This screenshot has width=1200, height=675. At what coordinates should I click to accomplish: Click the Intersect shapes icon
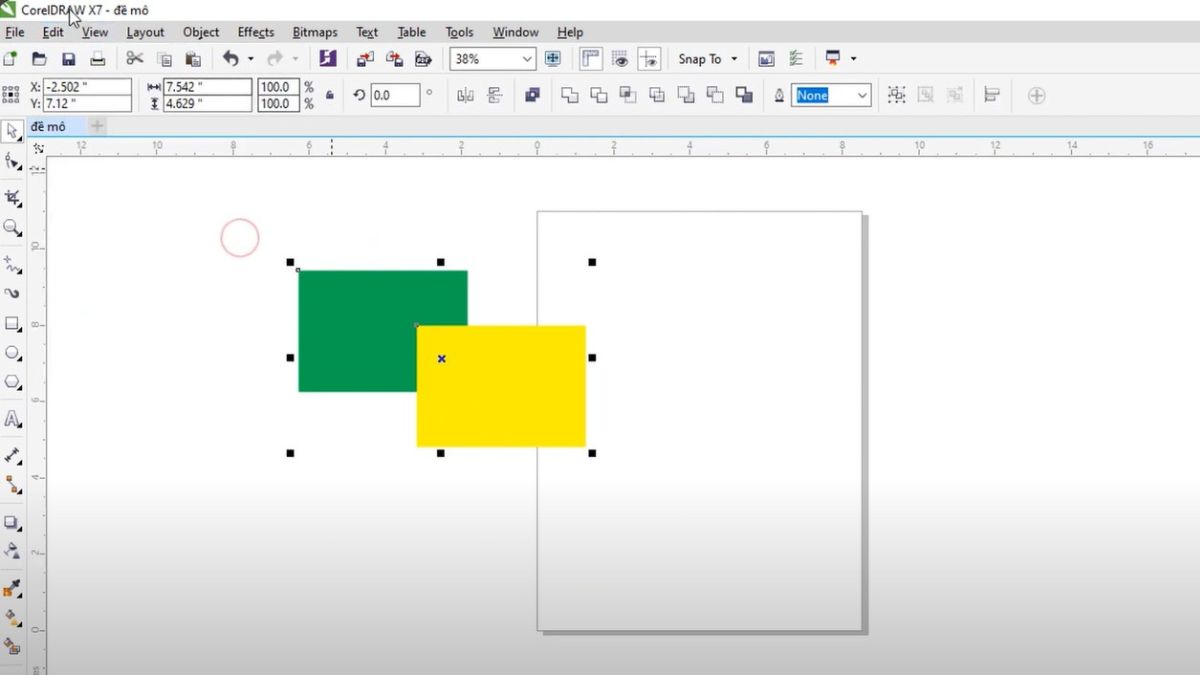pyautogui.click(x=628, y=95)
